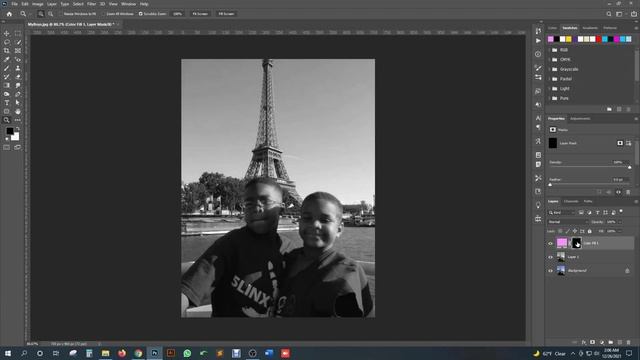This screenshot has height=360, width=640.
Task: Click the Create new layer icon
Action: click(620, 342)
